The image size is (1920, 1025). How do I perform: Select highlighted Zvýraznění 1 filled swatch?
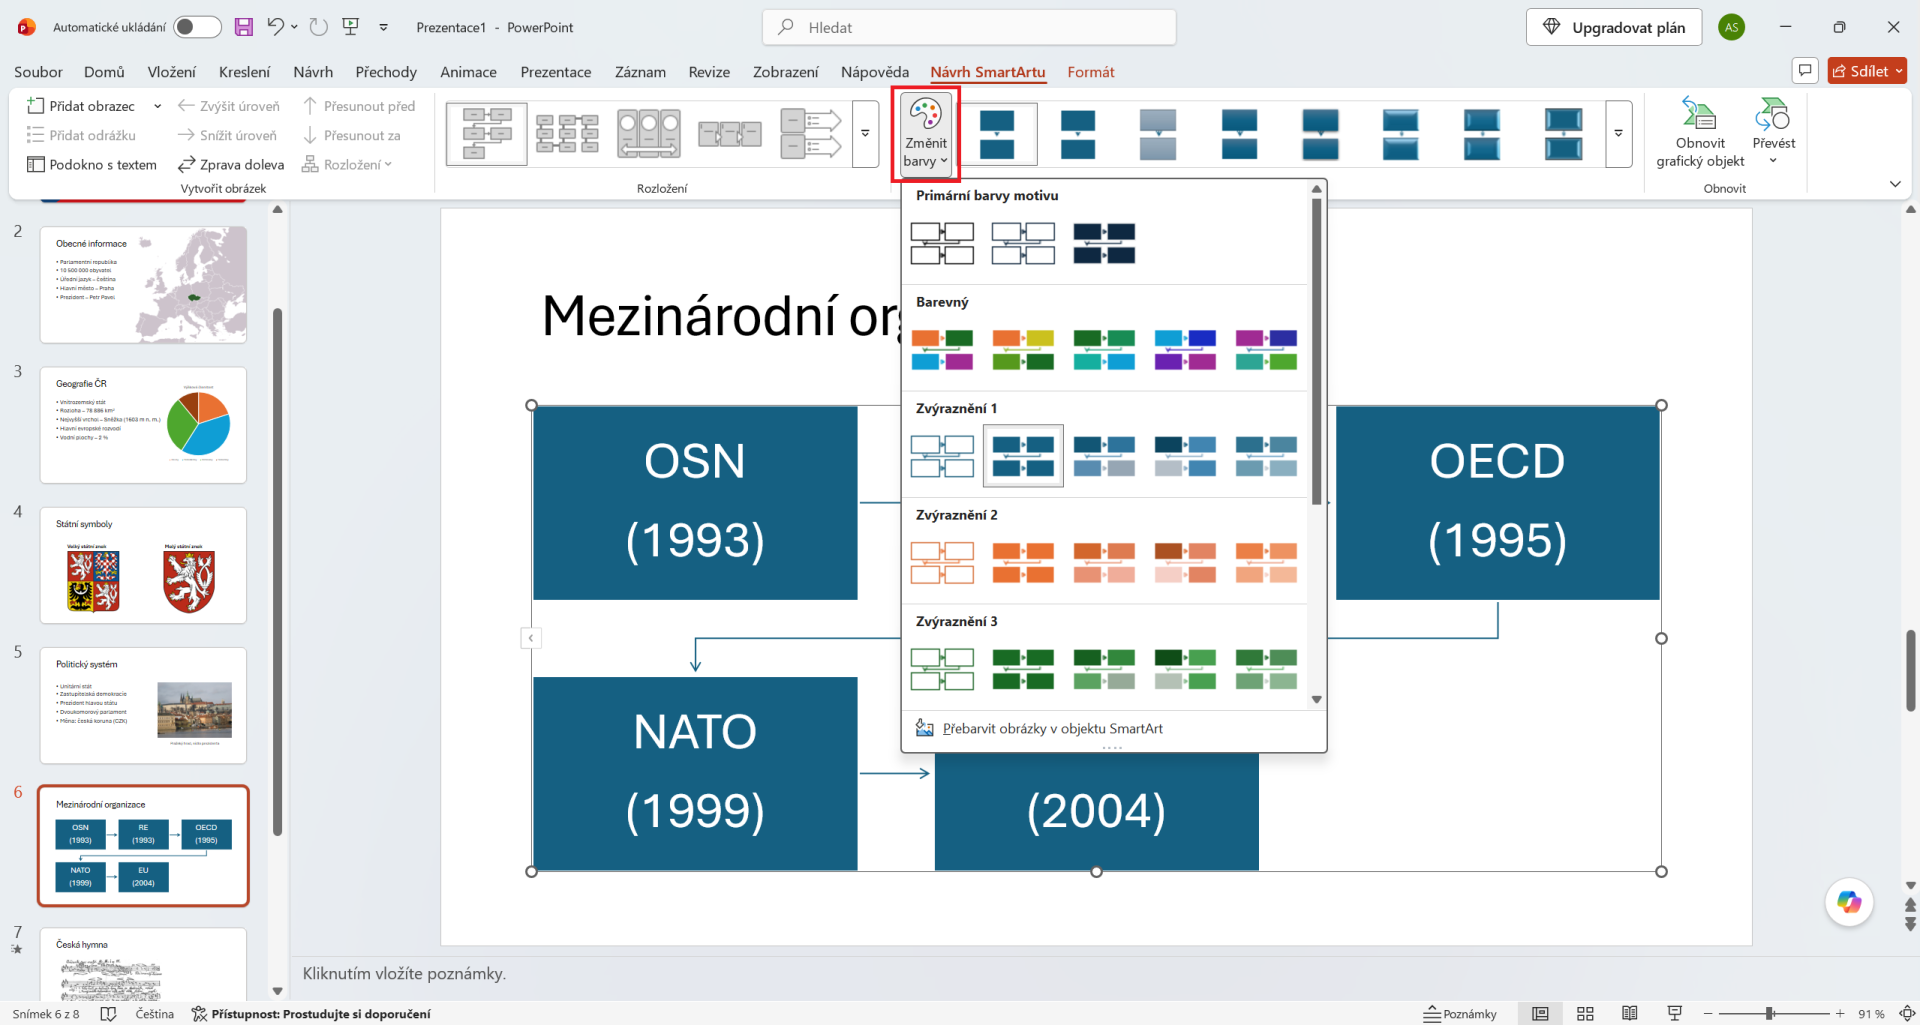pyautogui.click(x=1023, y=456)
